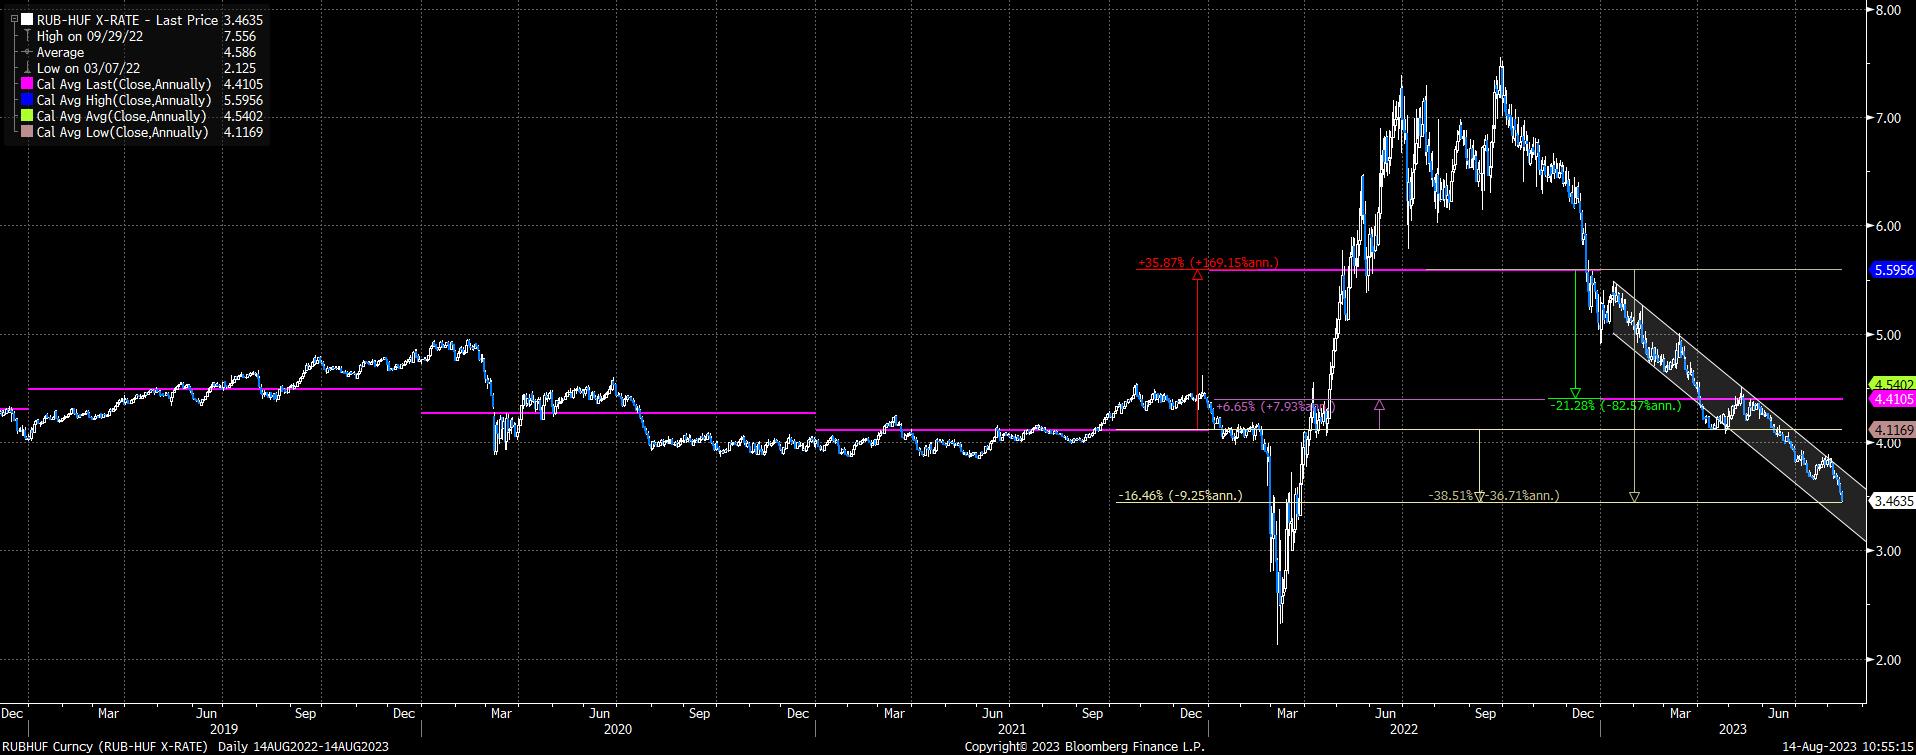The height and width of the screenshot is (755, 1916).
Task: Click the white RUB-HUF X-RATE series swatch
Action: coord(28,20)
